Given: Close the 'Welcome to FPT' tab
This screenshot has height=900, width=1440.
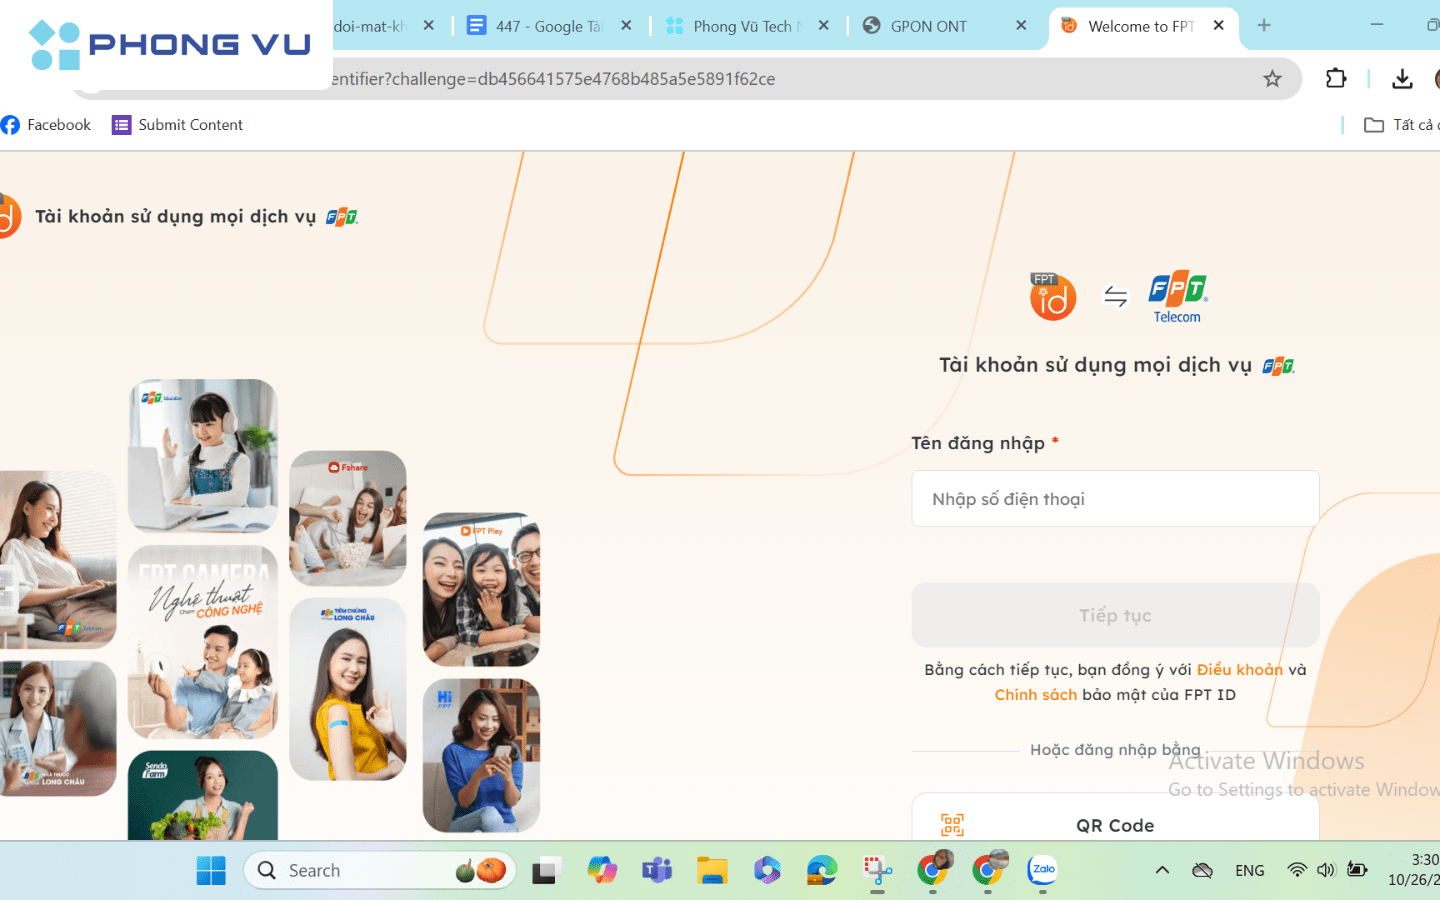Looking at the screenshot, I should pyautogui.click(x=1219, y=26).
